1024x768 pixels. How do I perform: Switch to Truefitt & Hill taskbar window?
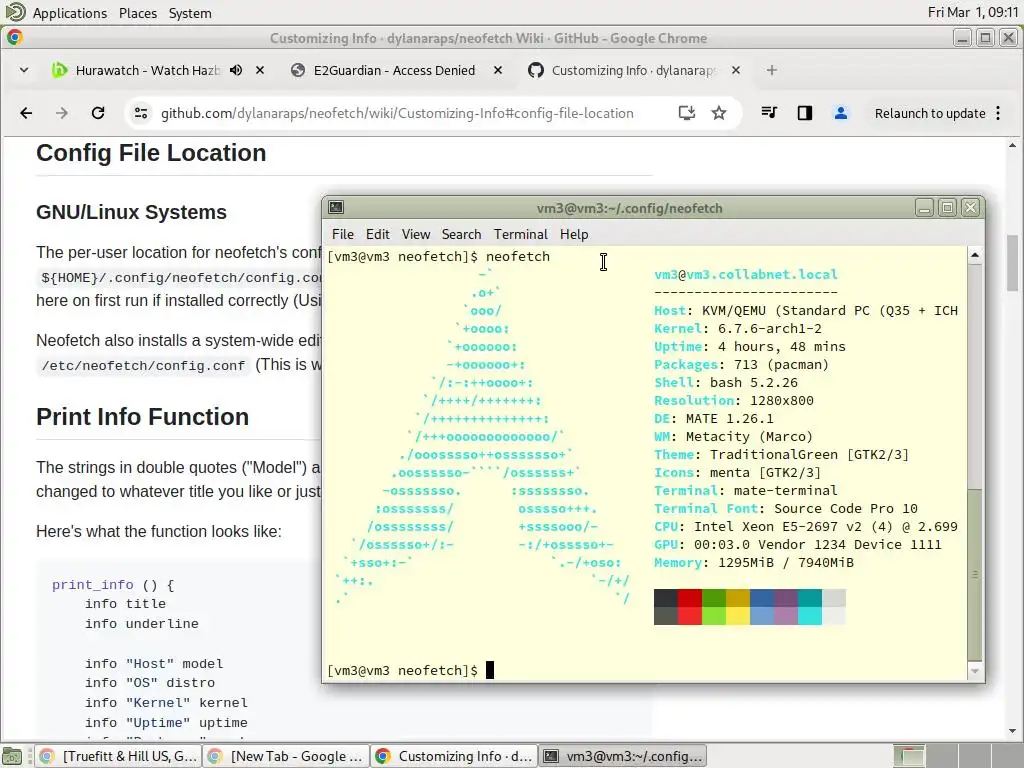118,756
